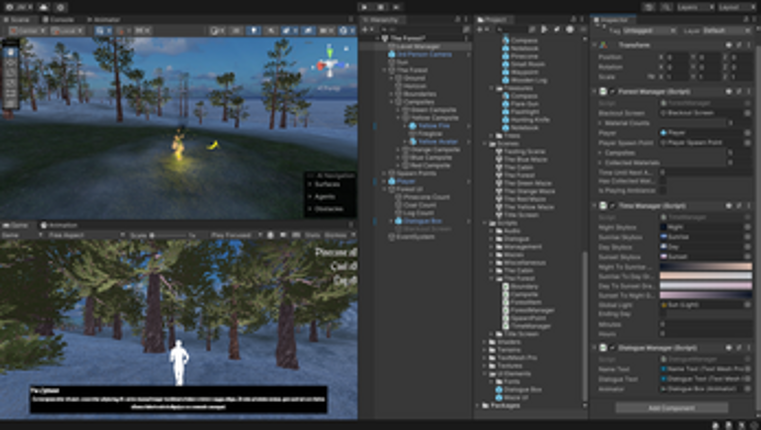
Task: Pick object for Blackout Screen field
Action: [747, 113]
